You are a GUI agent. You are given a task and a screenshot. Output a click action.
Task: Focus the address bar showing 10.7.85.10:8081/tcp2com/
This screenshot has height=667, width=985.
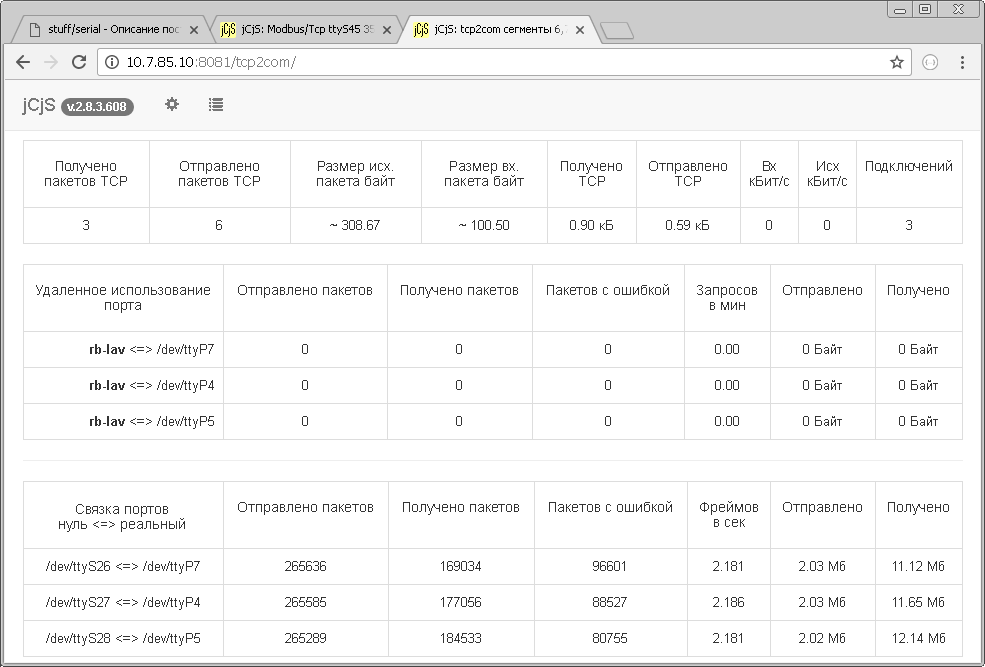tap(500, 62)
